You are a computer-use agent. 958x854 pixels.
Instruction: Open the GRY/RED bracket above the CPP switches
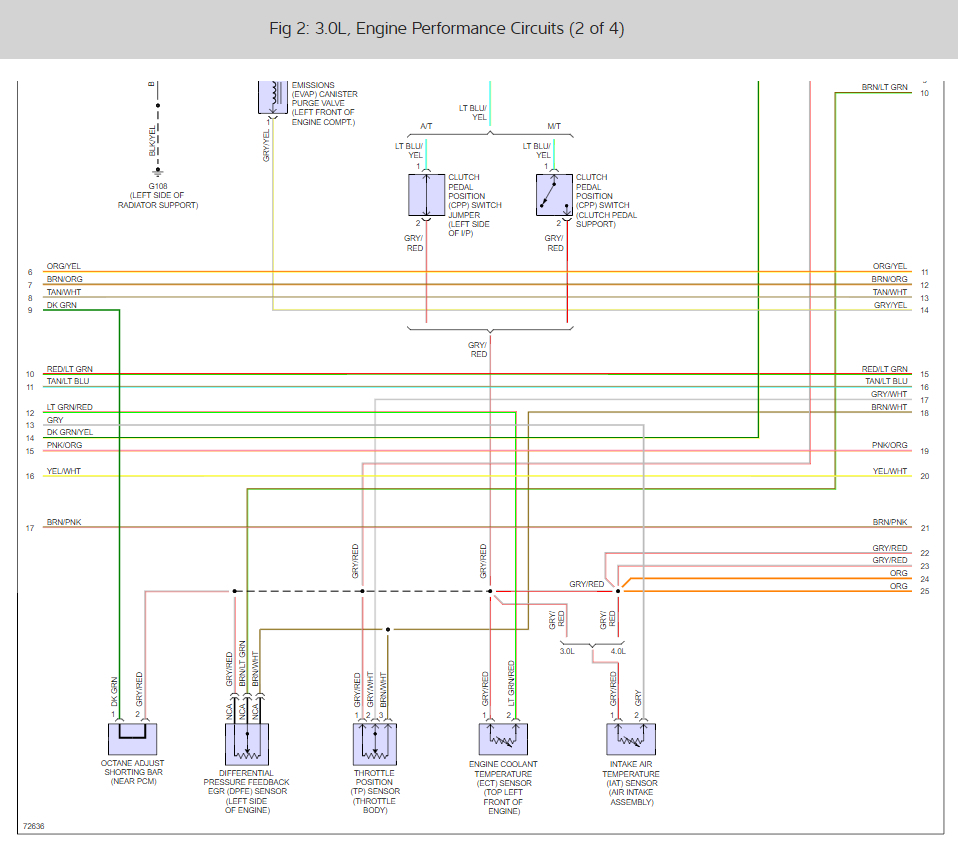point(488,331)
